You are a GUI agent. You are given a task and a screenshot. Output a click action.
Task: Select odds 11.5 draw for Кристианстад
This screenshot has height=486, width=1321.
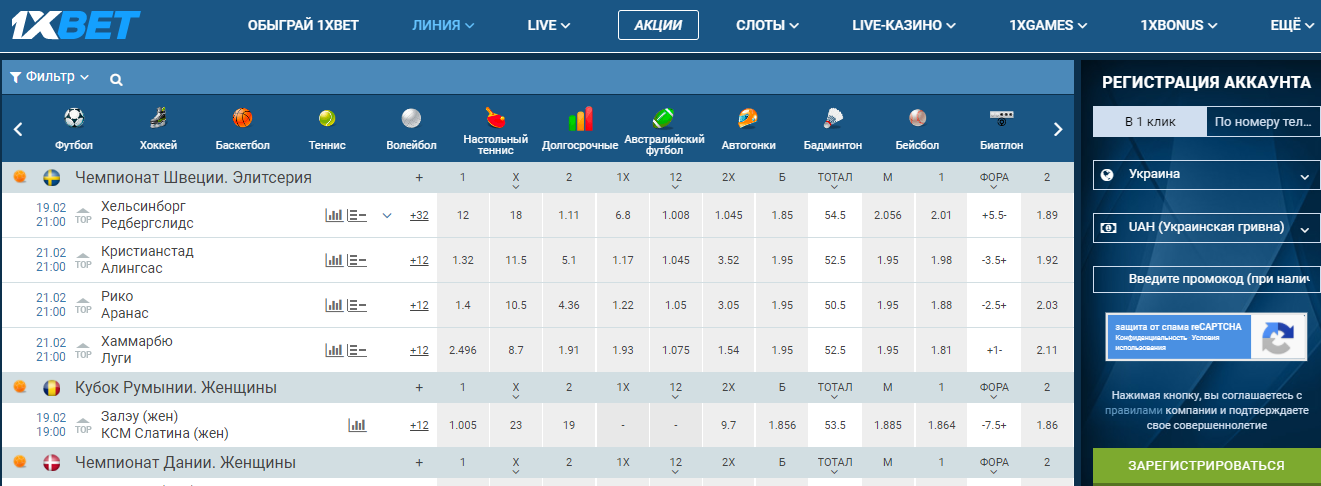[516, 260]
